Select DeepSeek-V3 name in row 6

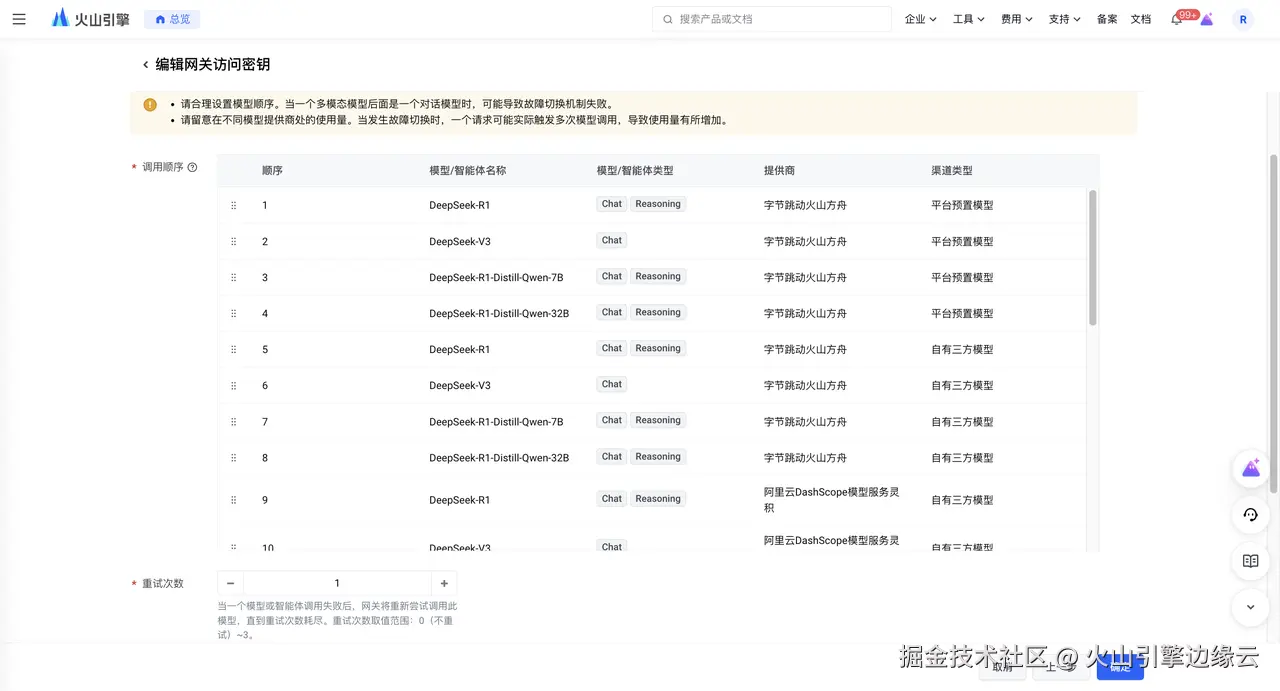pos(460,385)
